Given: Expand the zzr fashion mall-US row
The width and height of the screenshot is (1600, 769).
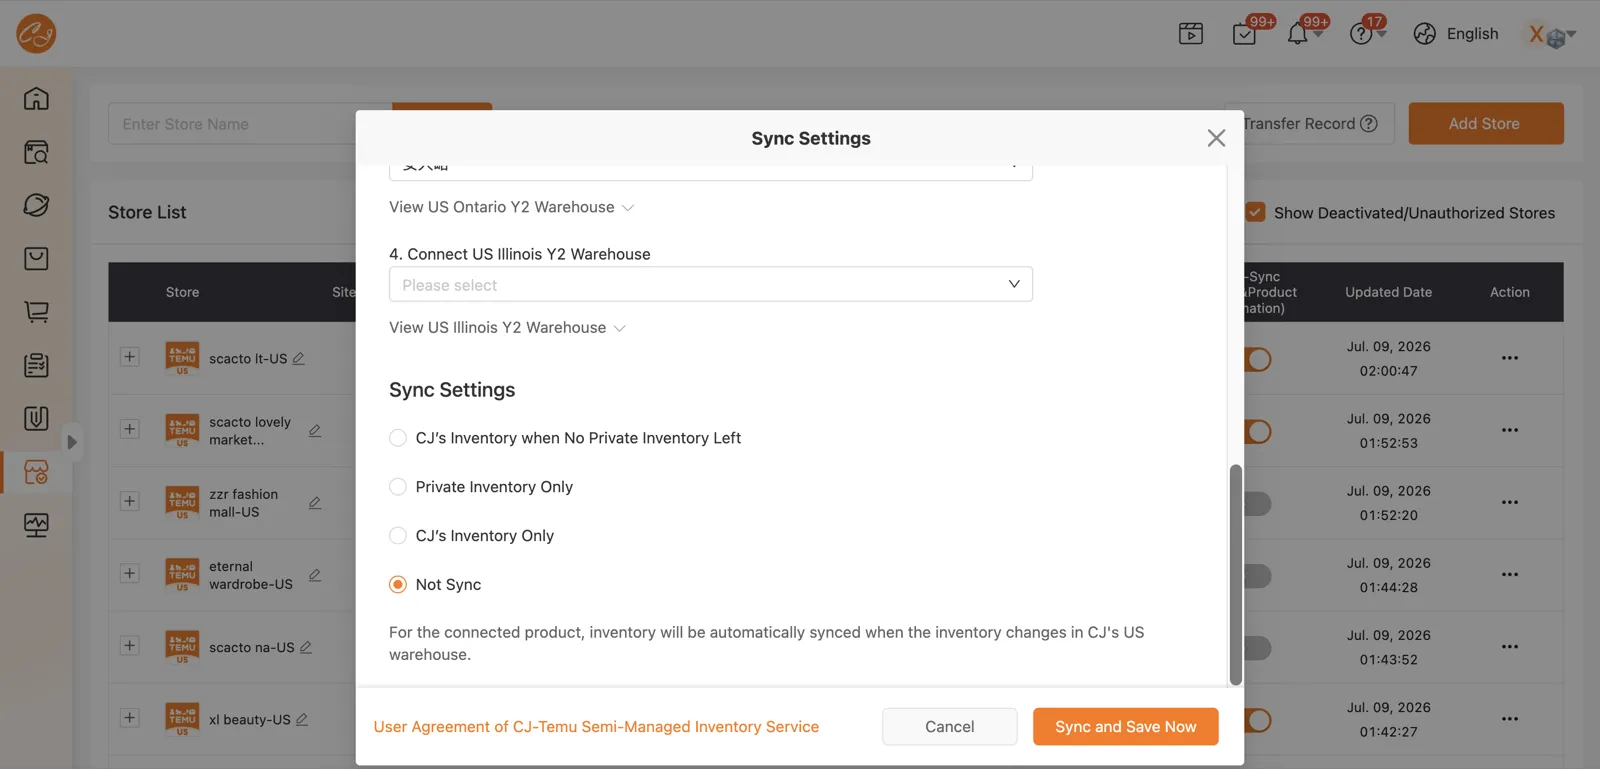Looking at the screenshot, I should (x=130, y=501).
